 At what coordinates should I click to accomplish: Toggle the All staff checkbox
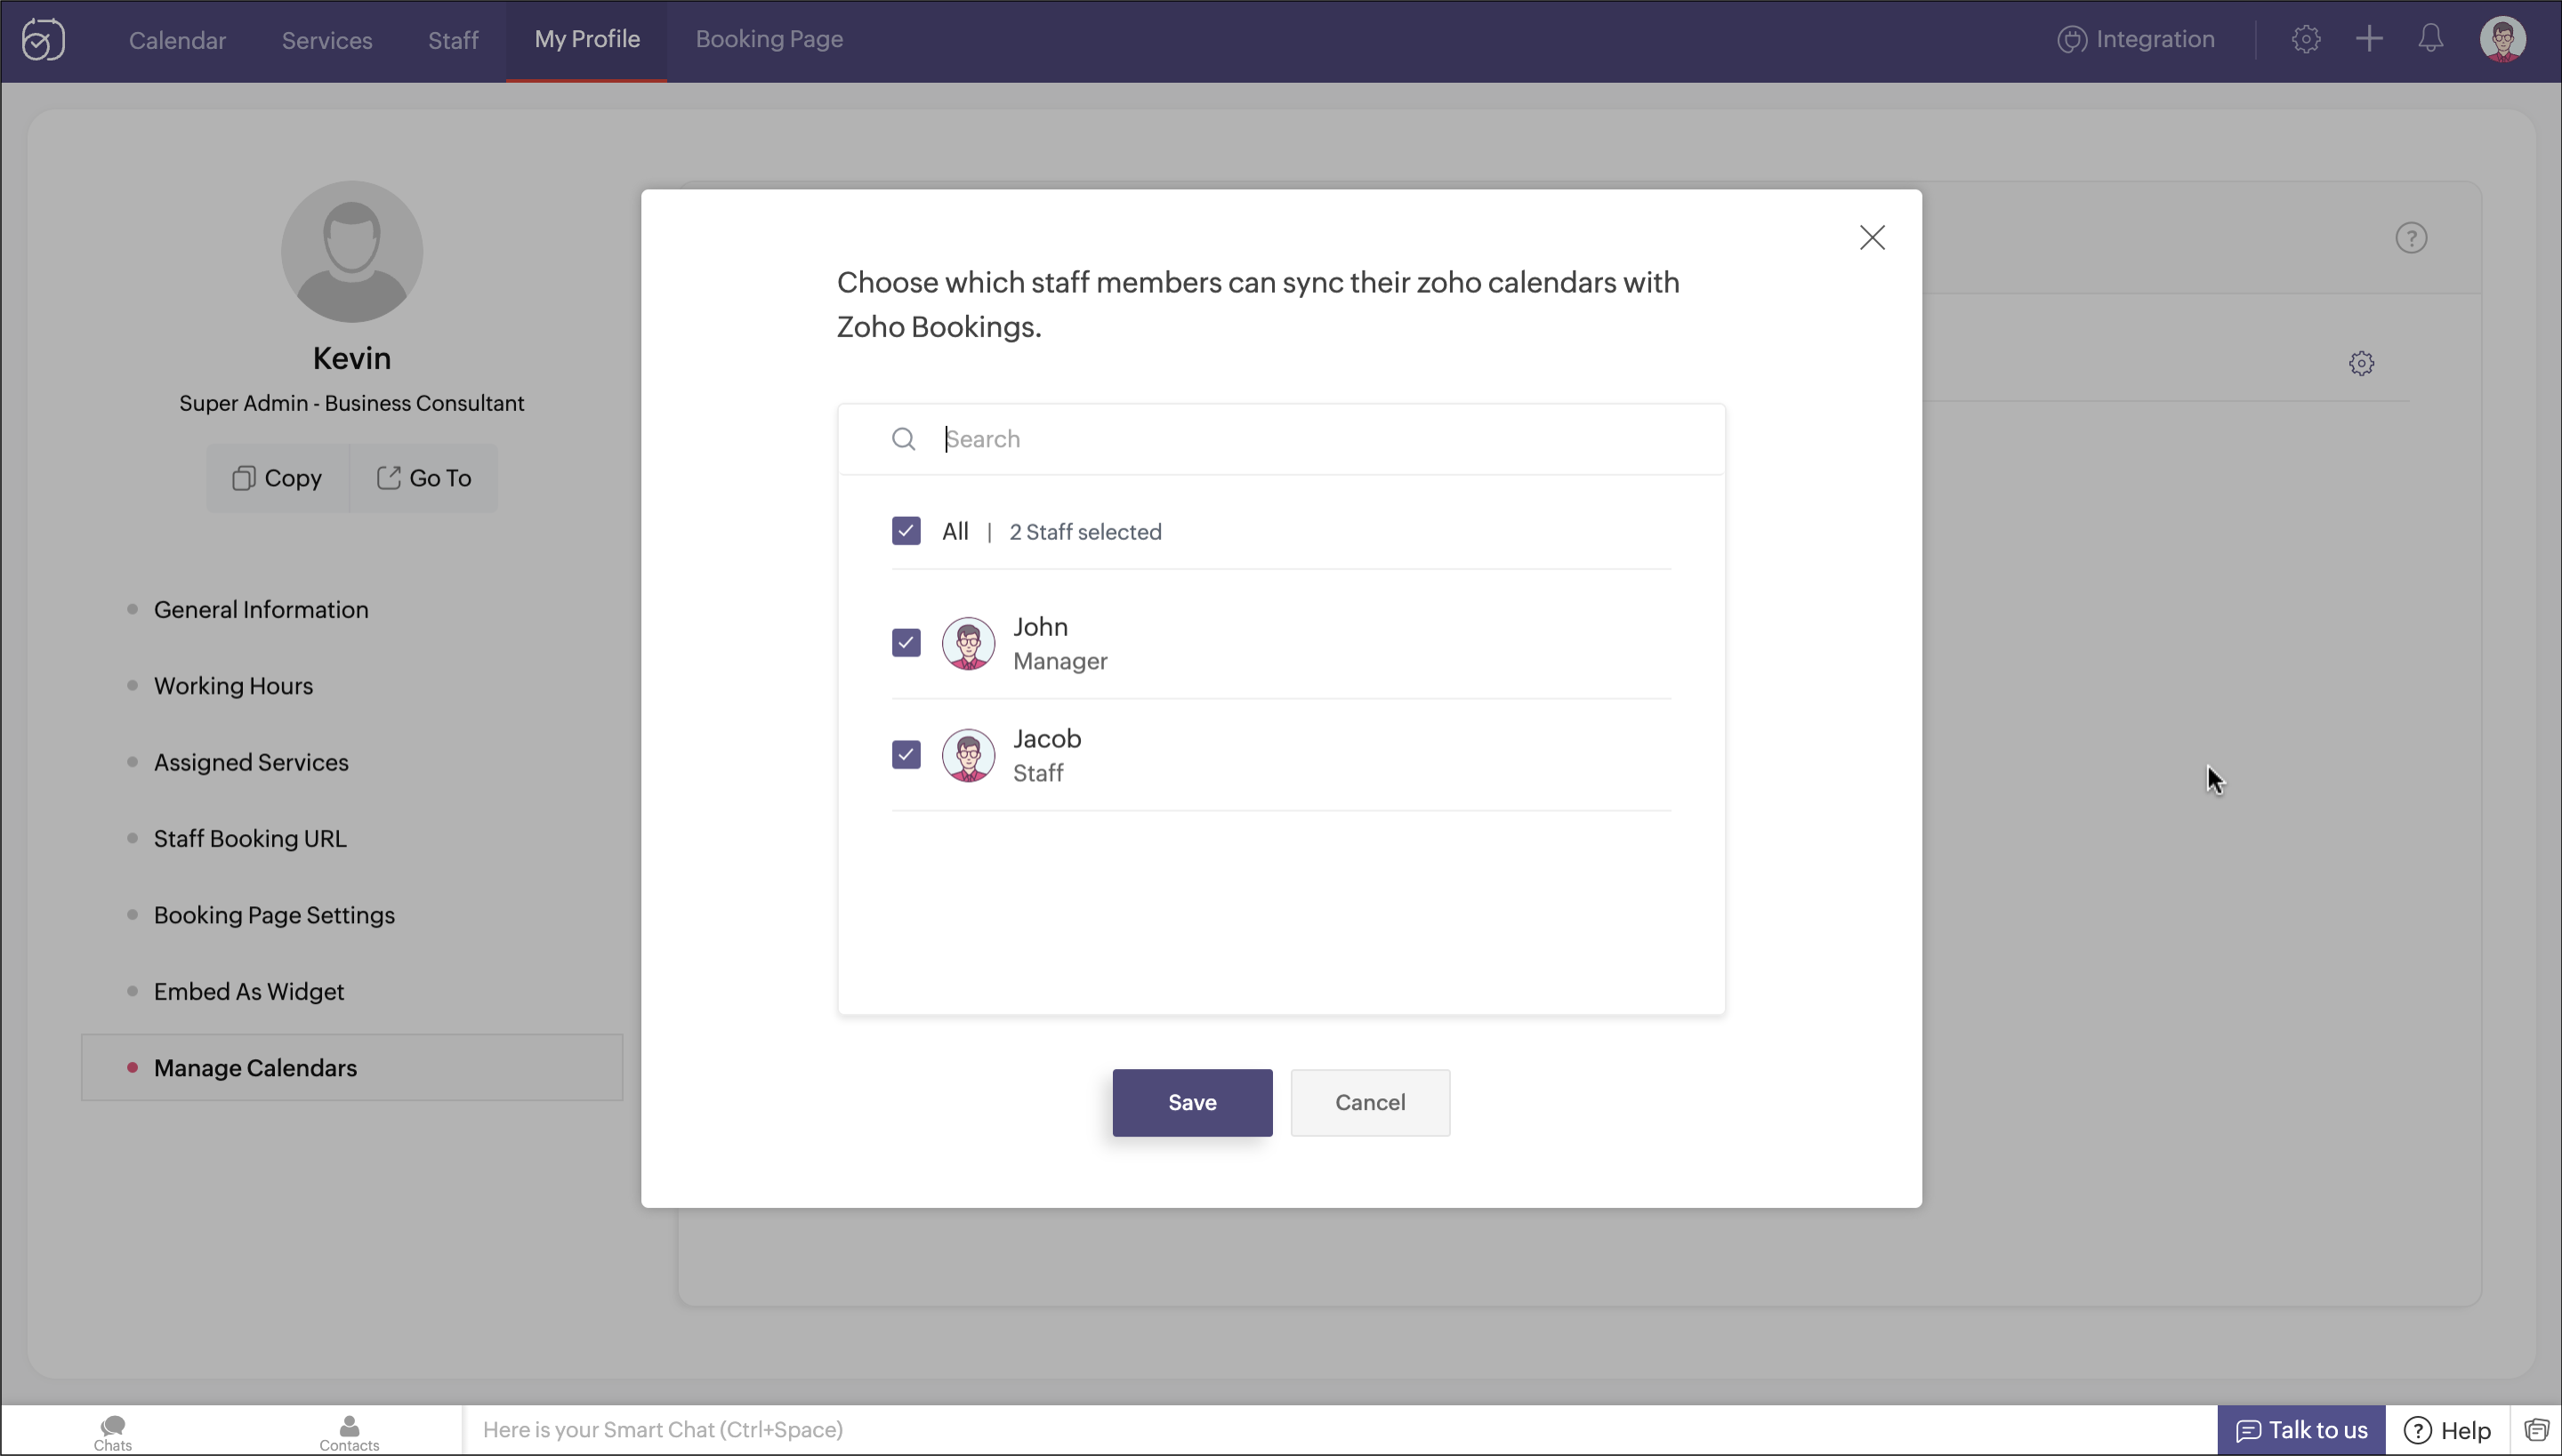[906, 531]
